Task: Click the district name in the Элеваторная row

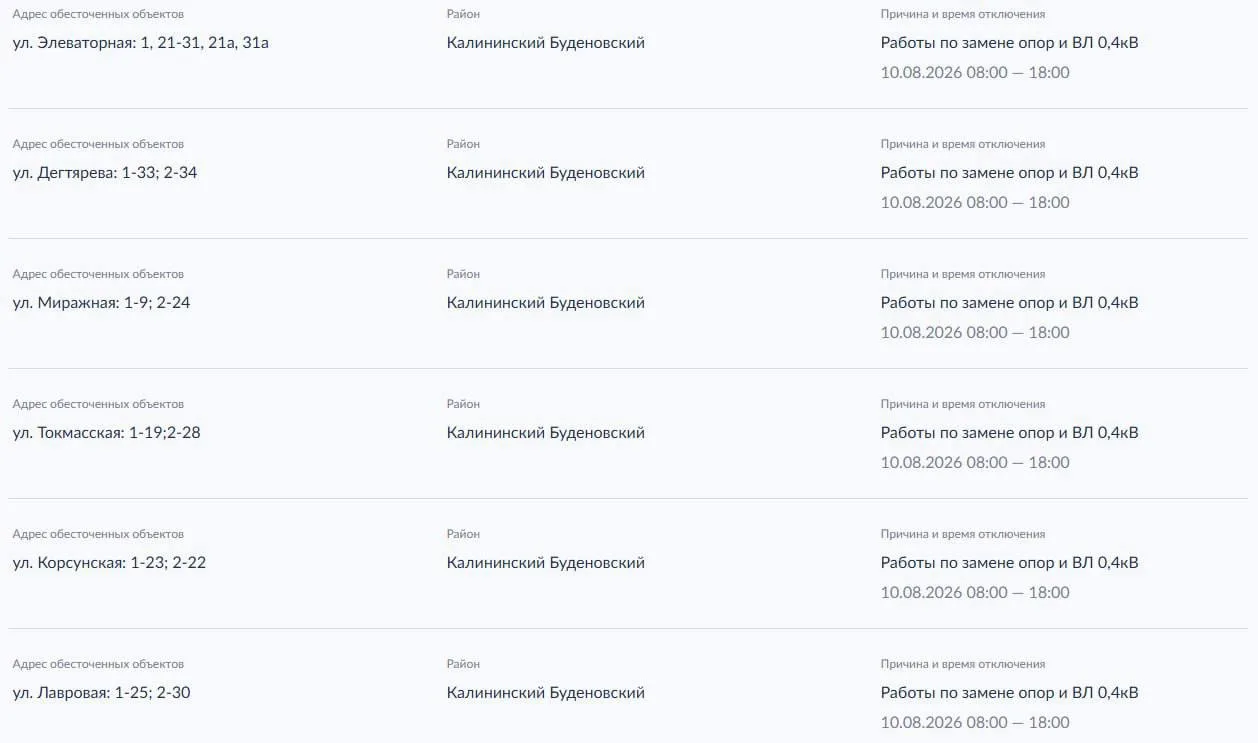Action: click(546, 43)
